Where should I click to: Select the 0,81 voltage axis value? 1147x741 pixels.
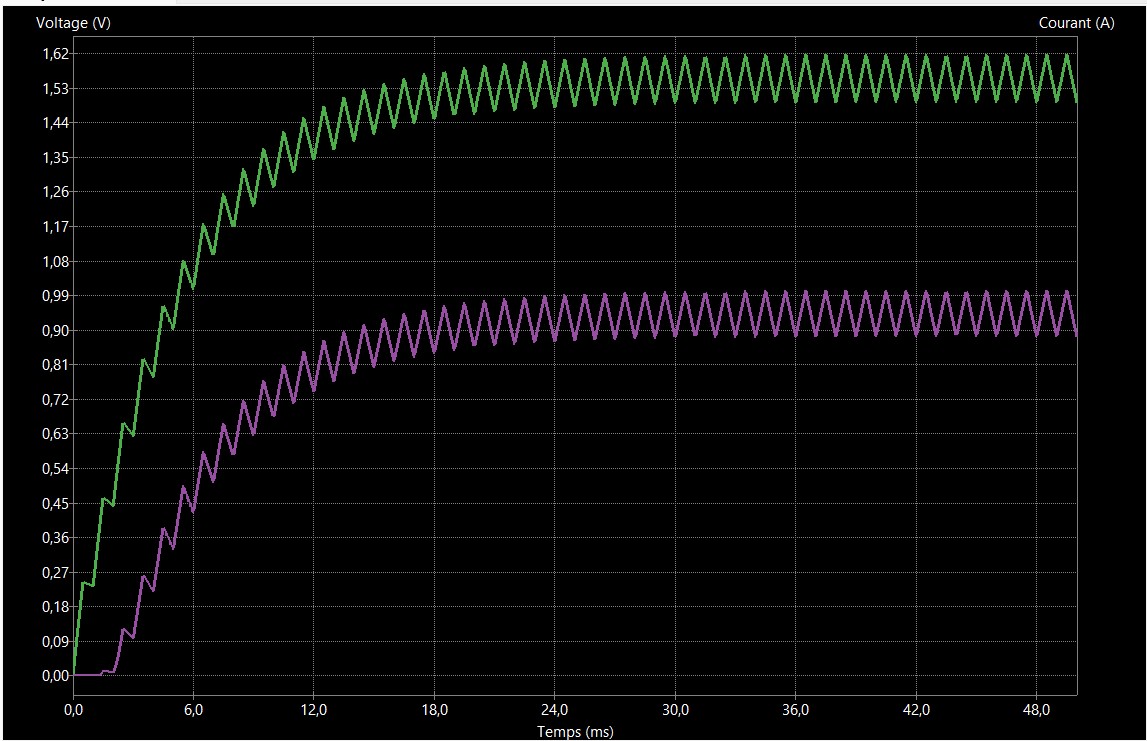pos(56,365)
